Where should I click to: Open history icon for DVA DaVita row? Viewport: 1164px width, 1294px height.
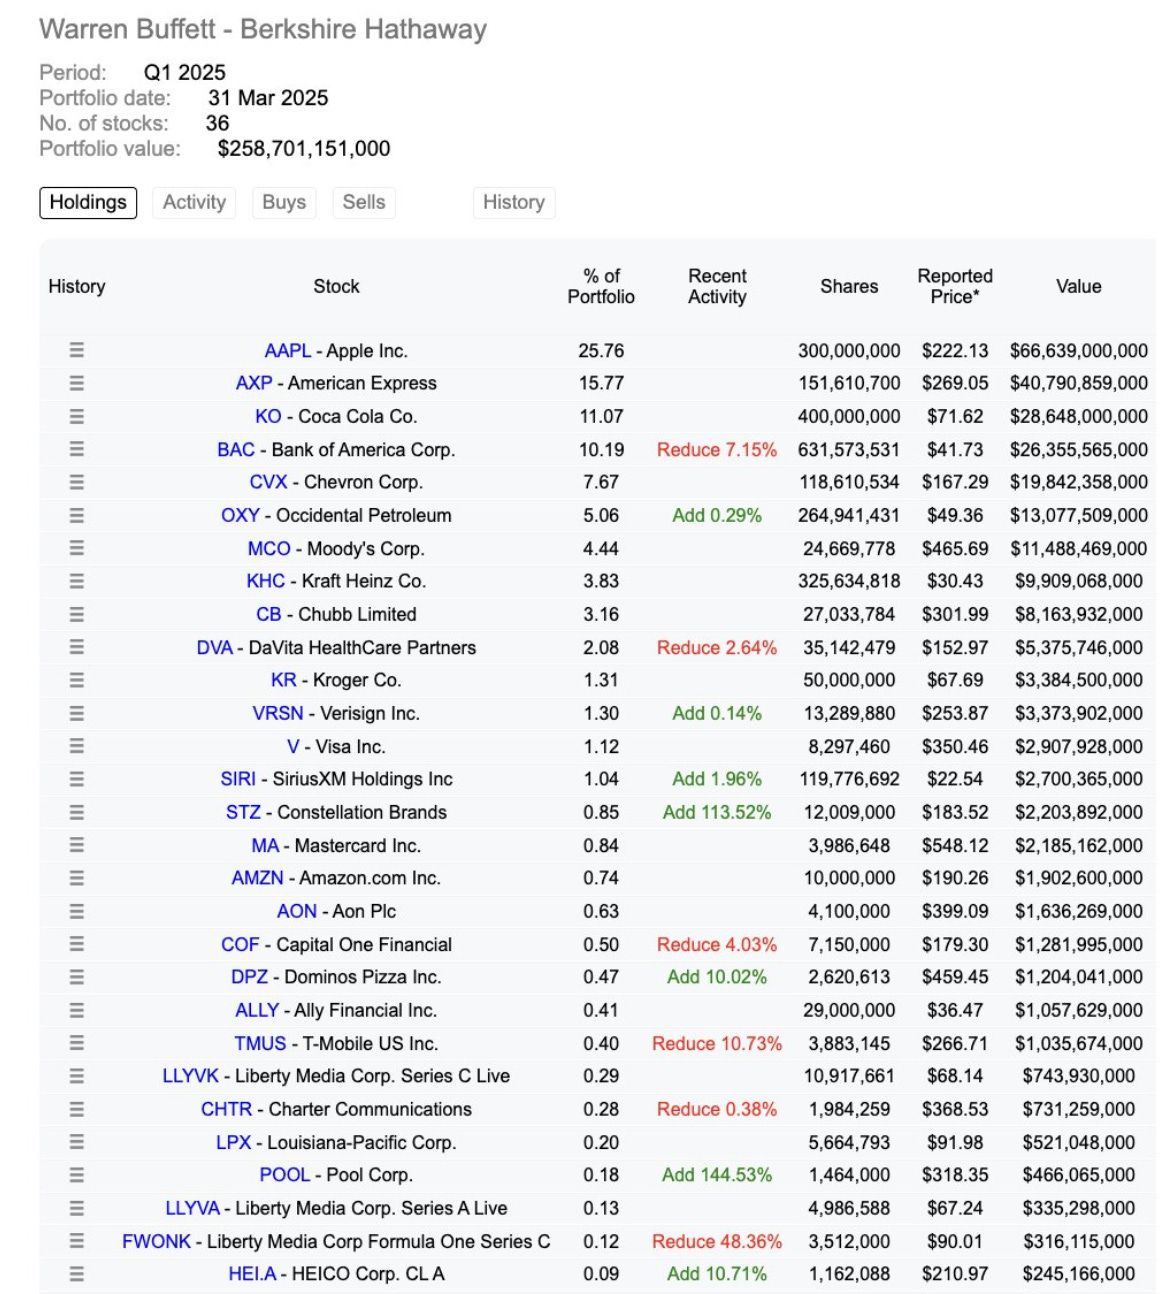point(77,647)
